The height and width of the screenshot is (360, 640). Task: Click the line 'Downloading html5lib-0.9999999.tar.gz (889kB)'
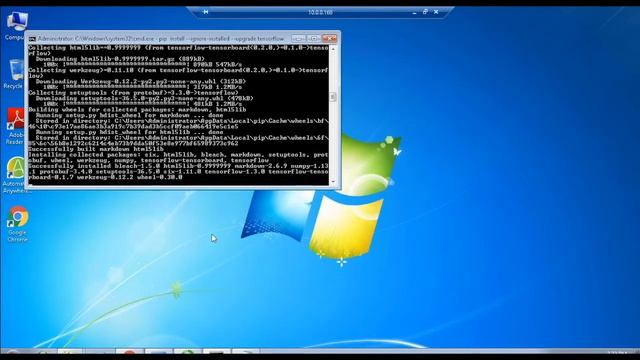tap(120, 59)
